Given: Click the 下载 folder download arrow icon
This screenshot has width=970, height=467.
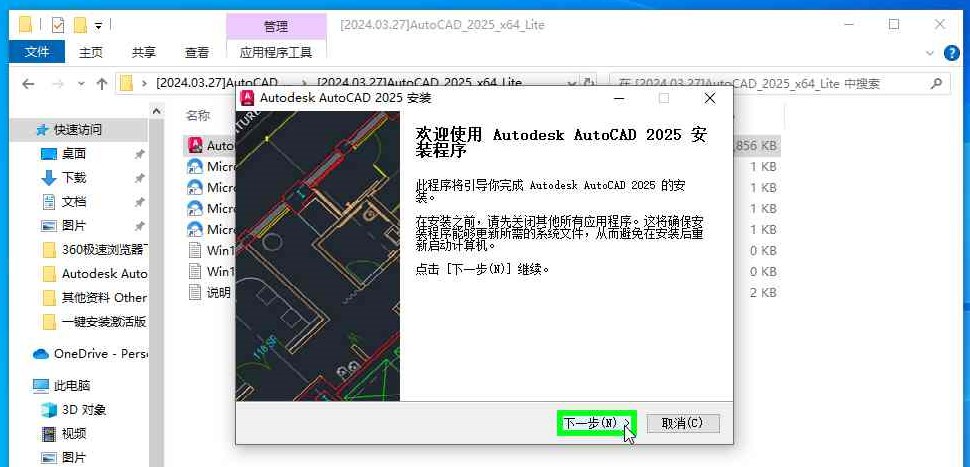Looking at the screenshot, I should [x=48, y=178].
